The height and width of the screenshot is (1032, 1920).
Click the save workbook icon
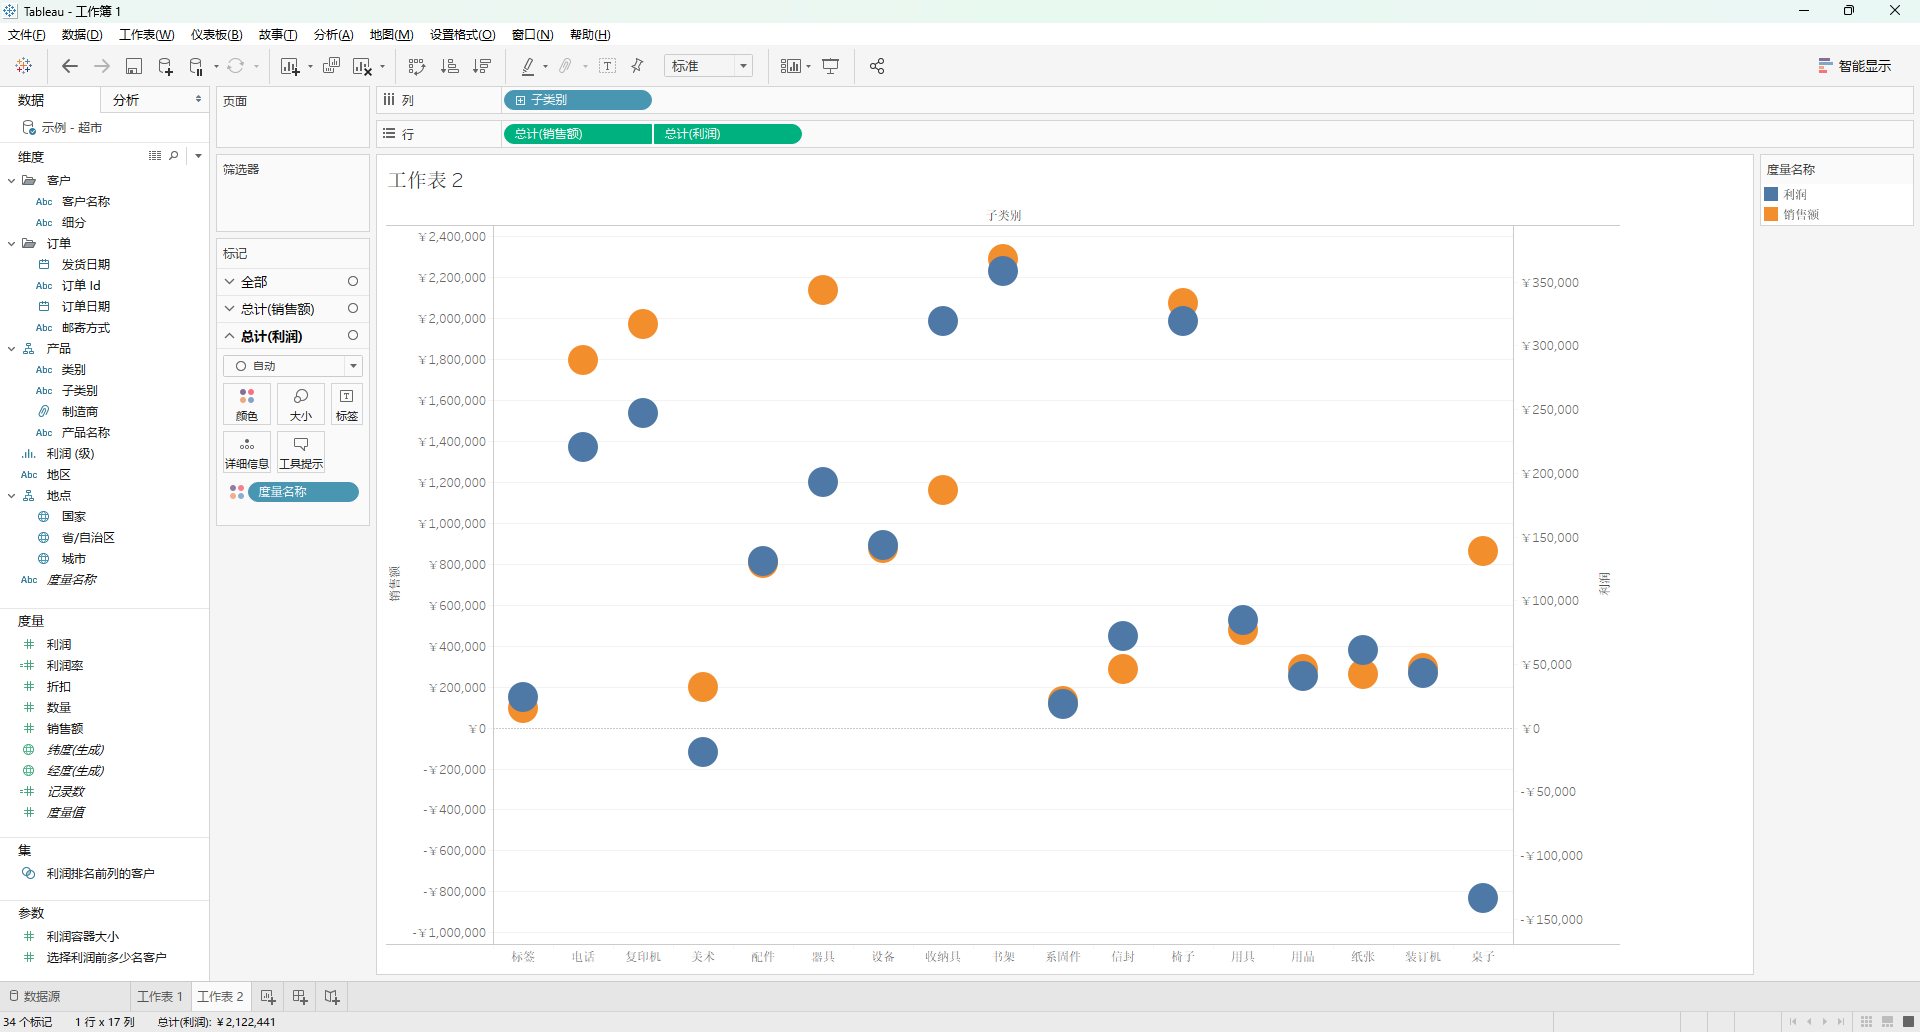coord(133,66)
